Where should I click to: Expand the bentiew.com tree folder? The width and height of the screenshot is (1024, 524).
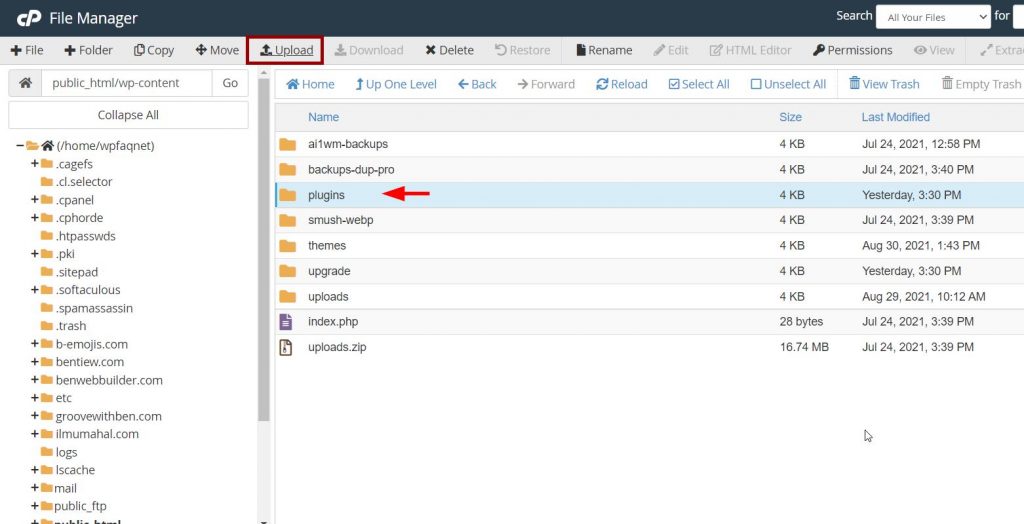click(35, 361)
